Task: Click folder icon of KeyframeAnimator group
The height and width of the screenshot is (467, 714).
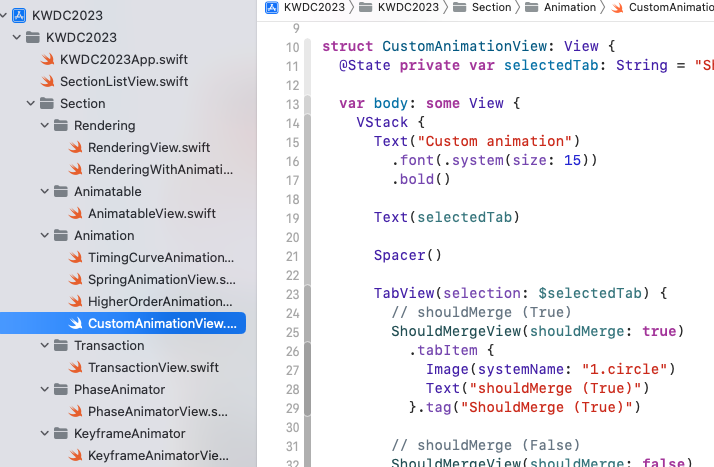Action: tap(61, 433)
